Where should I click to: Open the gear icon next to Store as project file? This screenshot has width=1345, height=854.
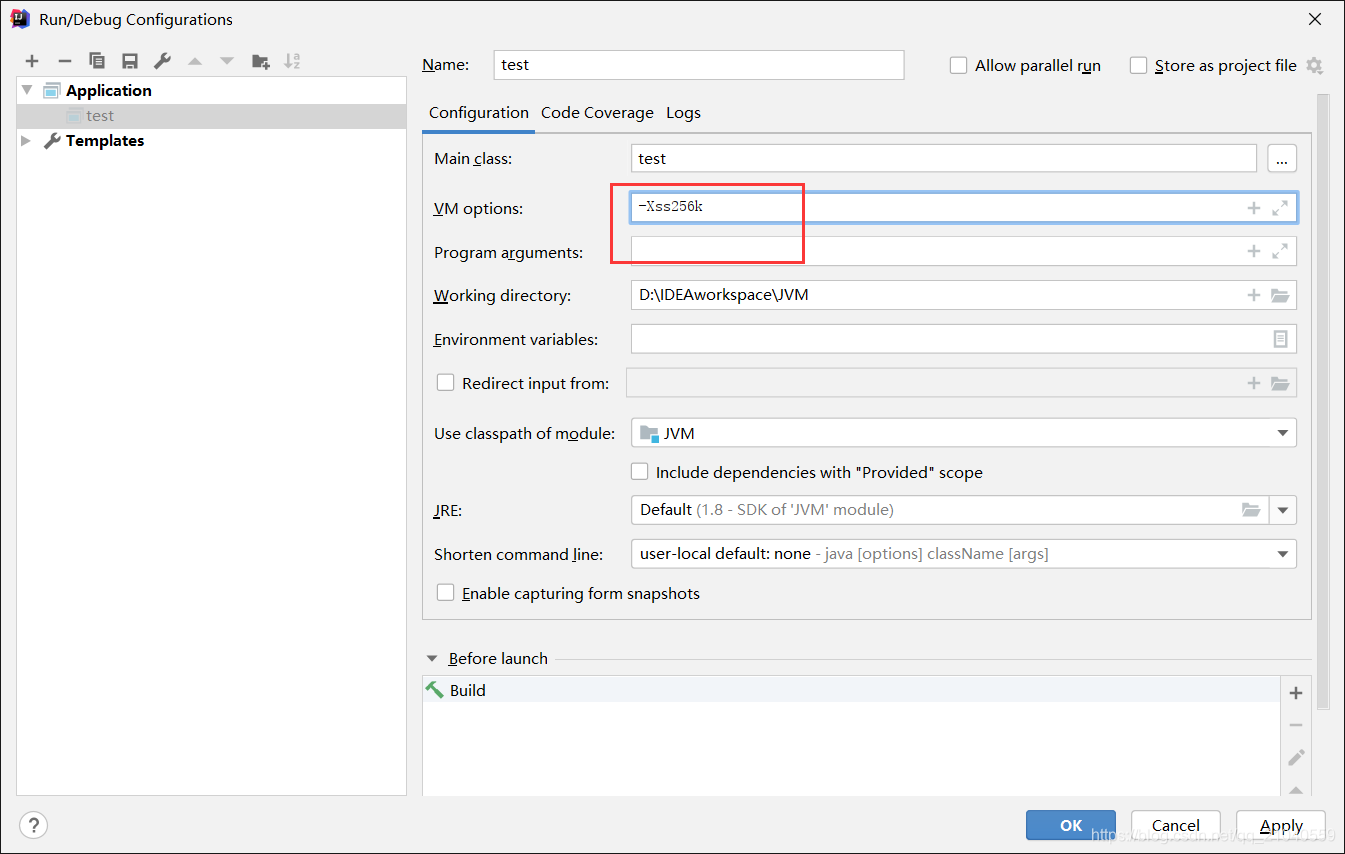(1314, 66)
